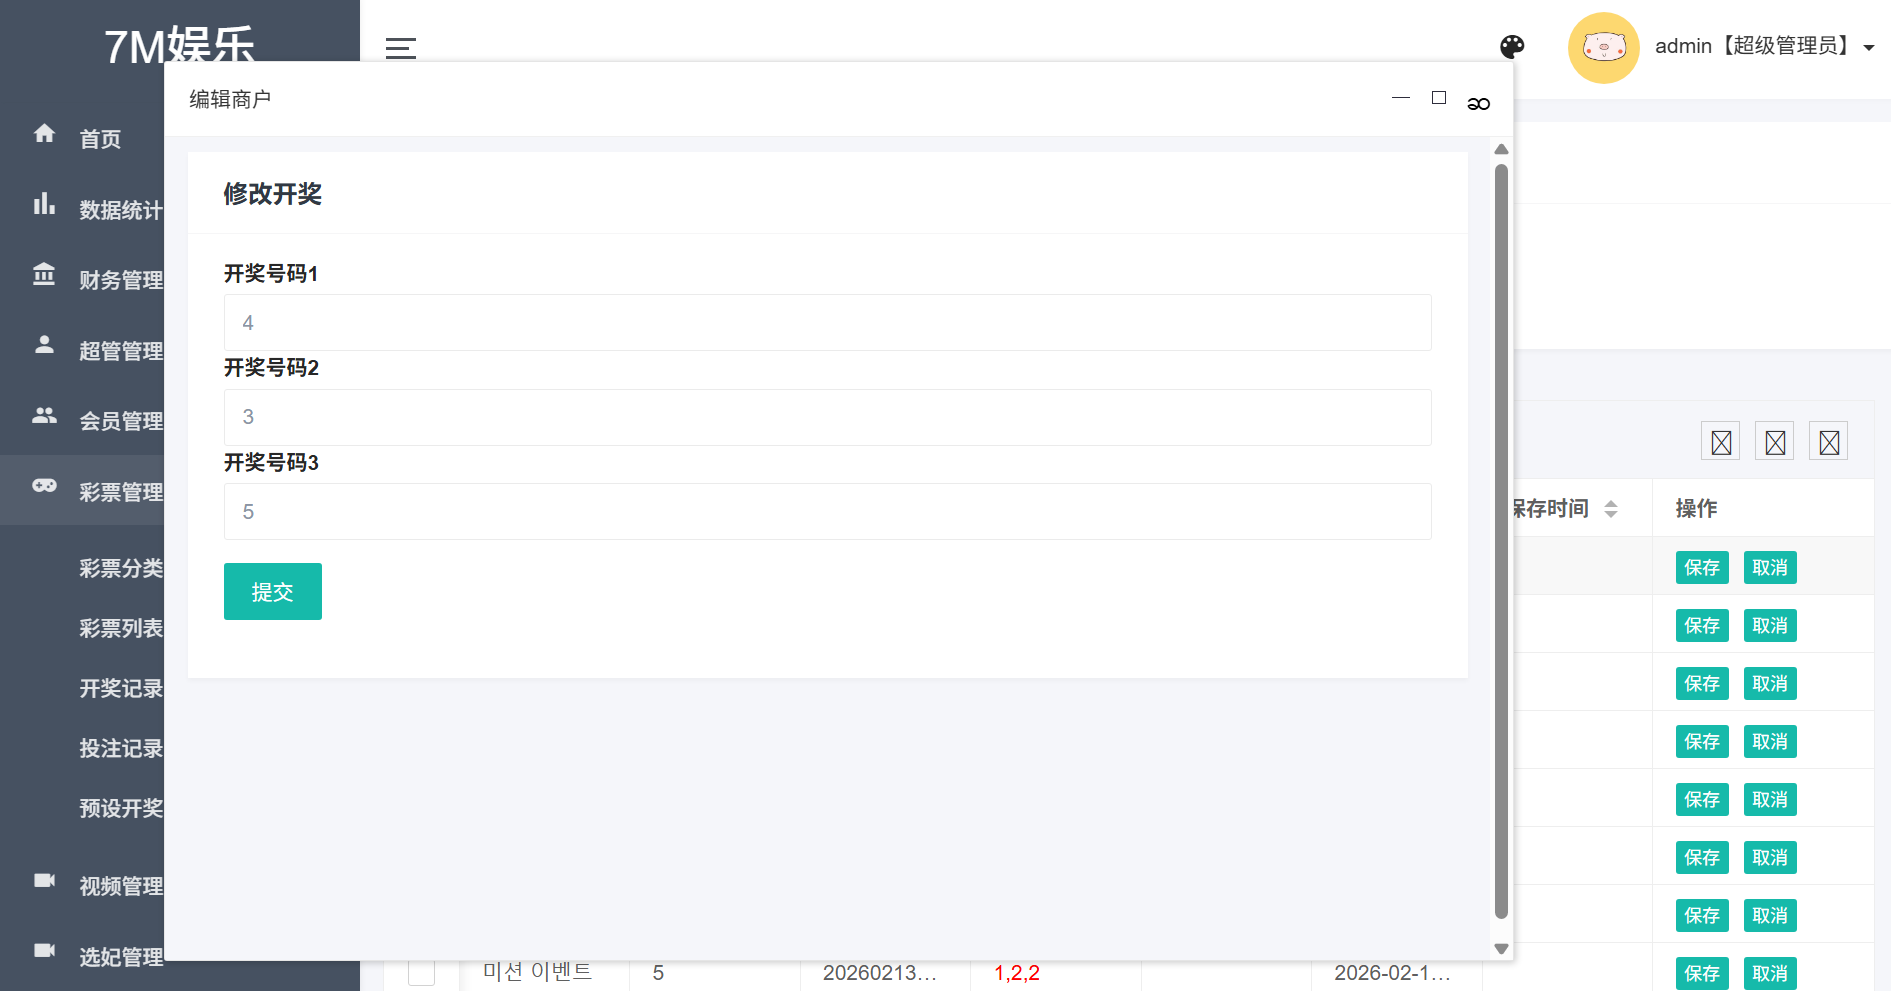Focus the 开奖号码3 input field

[x=827, y=512]
